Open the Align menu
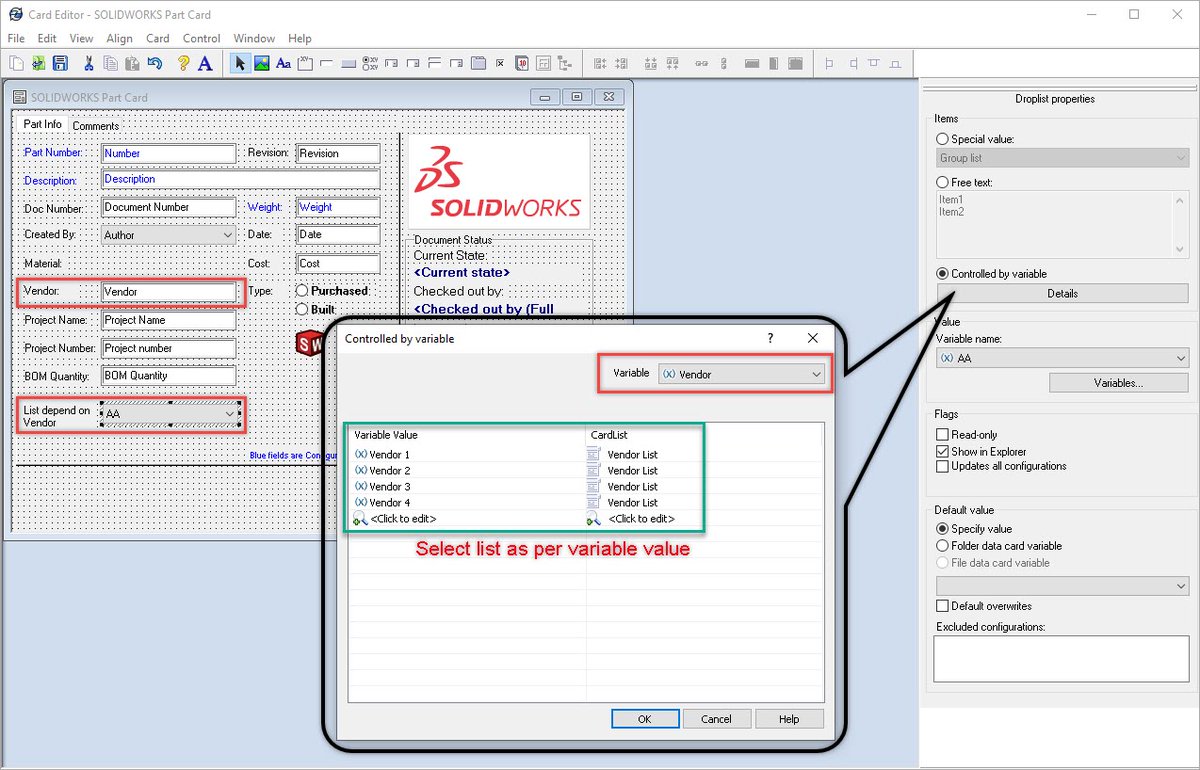Screen dimensions: 1200x770 click(x=119, y=38)
